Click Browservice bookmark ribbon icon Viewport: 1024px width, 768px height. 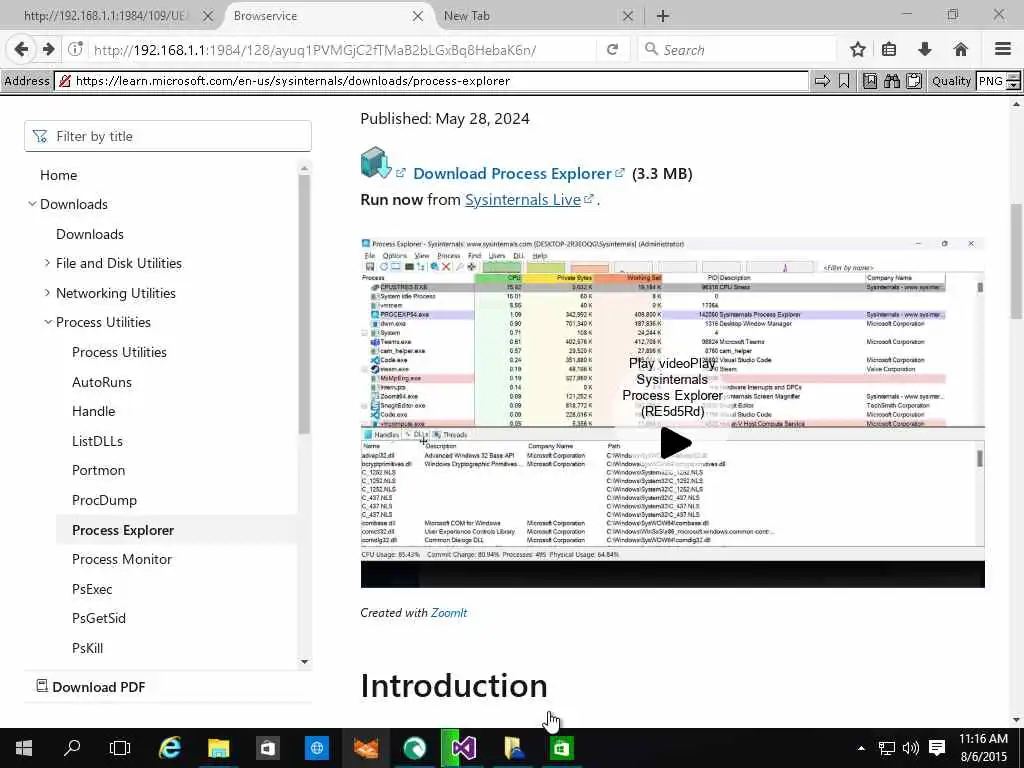click(x=844, y=81)
